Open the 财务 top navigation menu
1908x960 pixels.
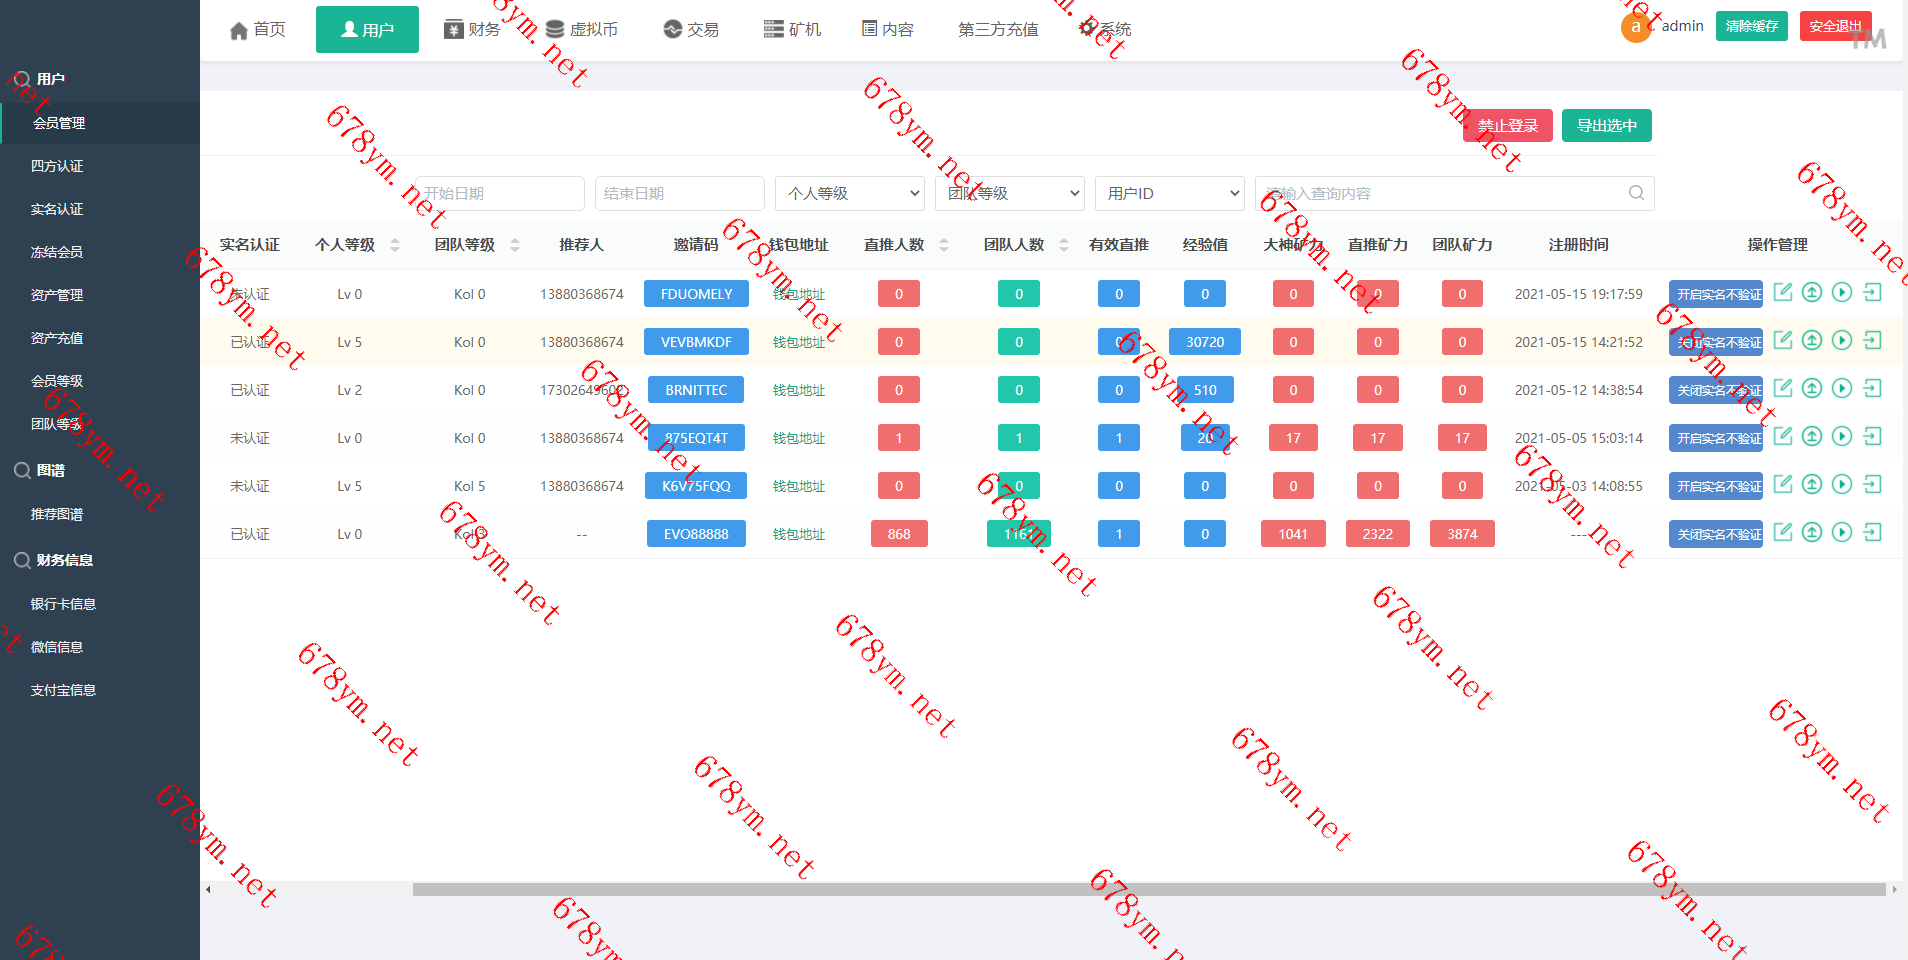472,29
